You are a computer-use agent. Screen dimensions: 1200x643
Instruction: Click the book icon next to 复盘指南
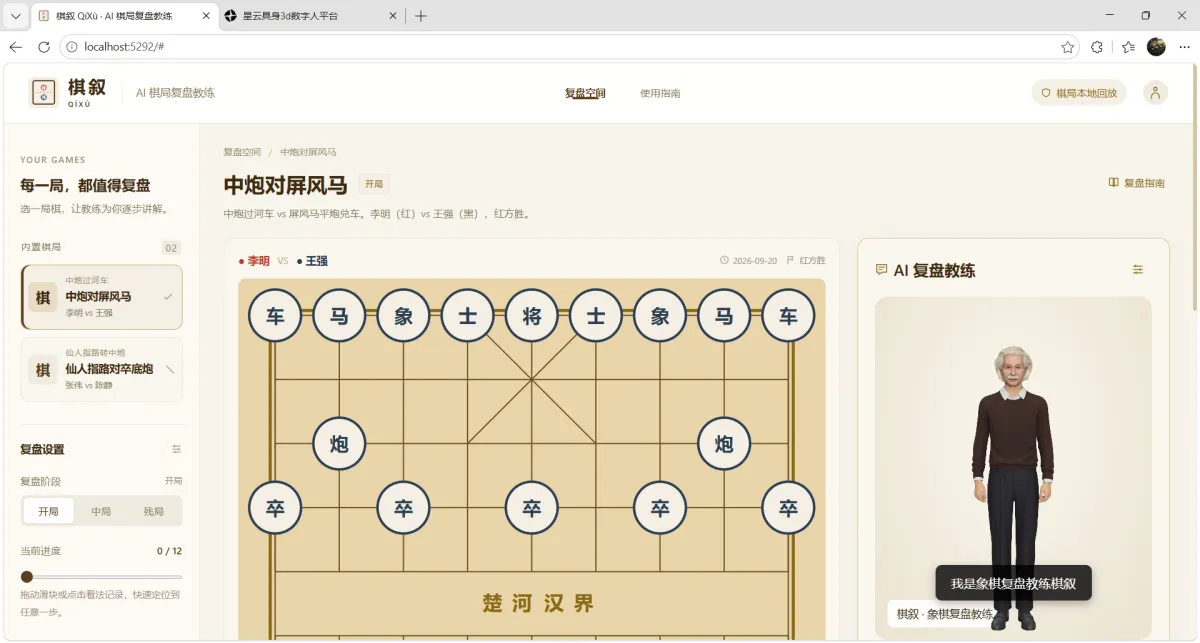(x=1113, y=183)
